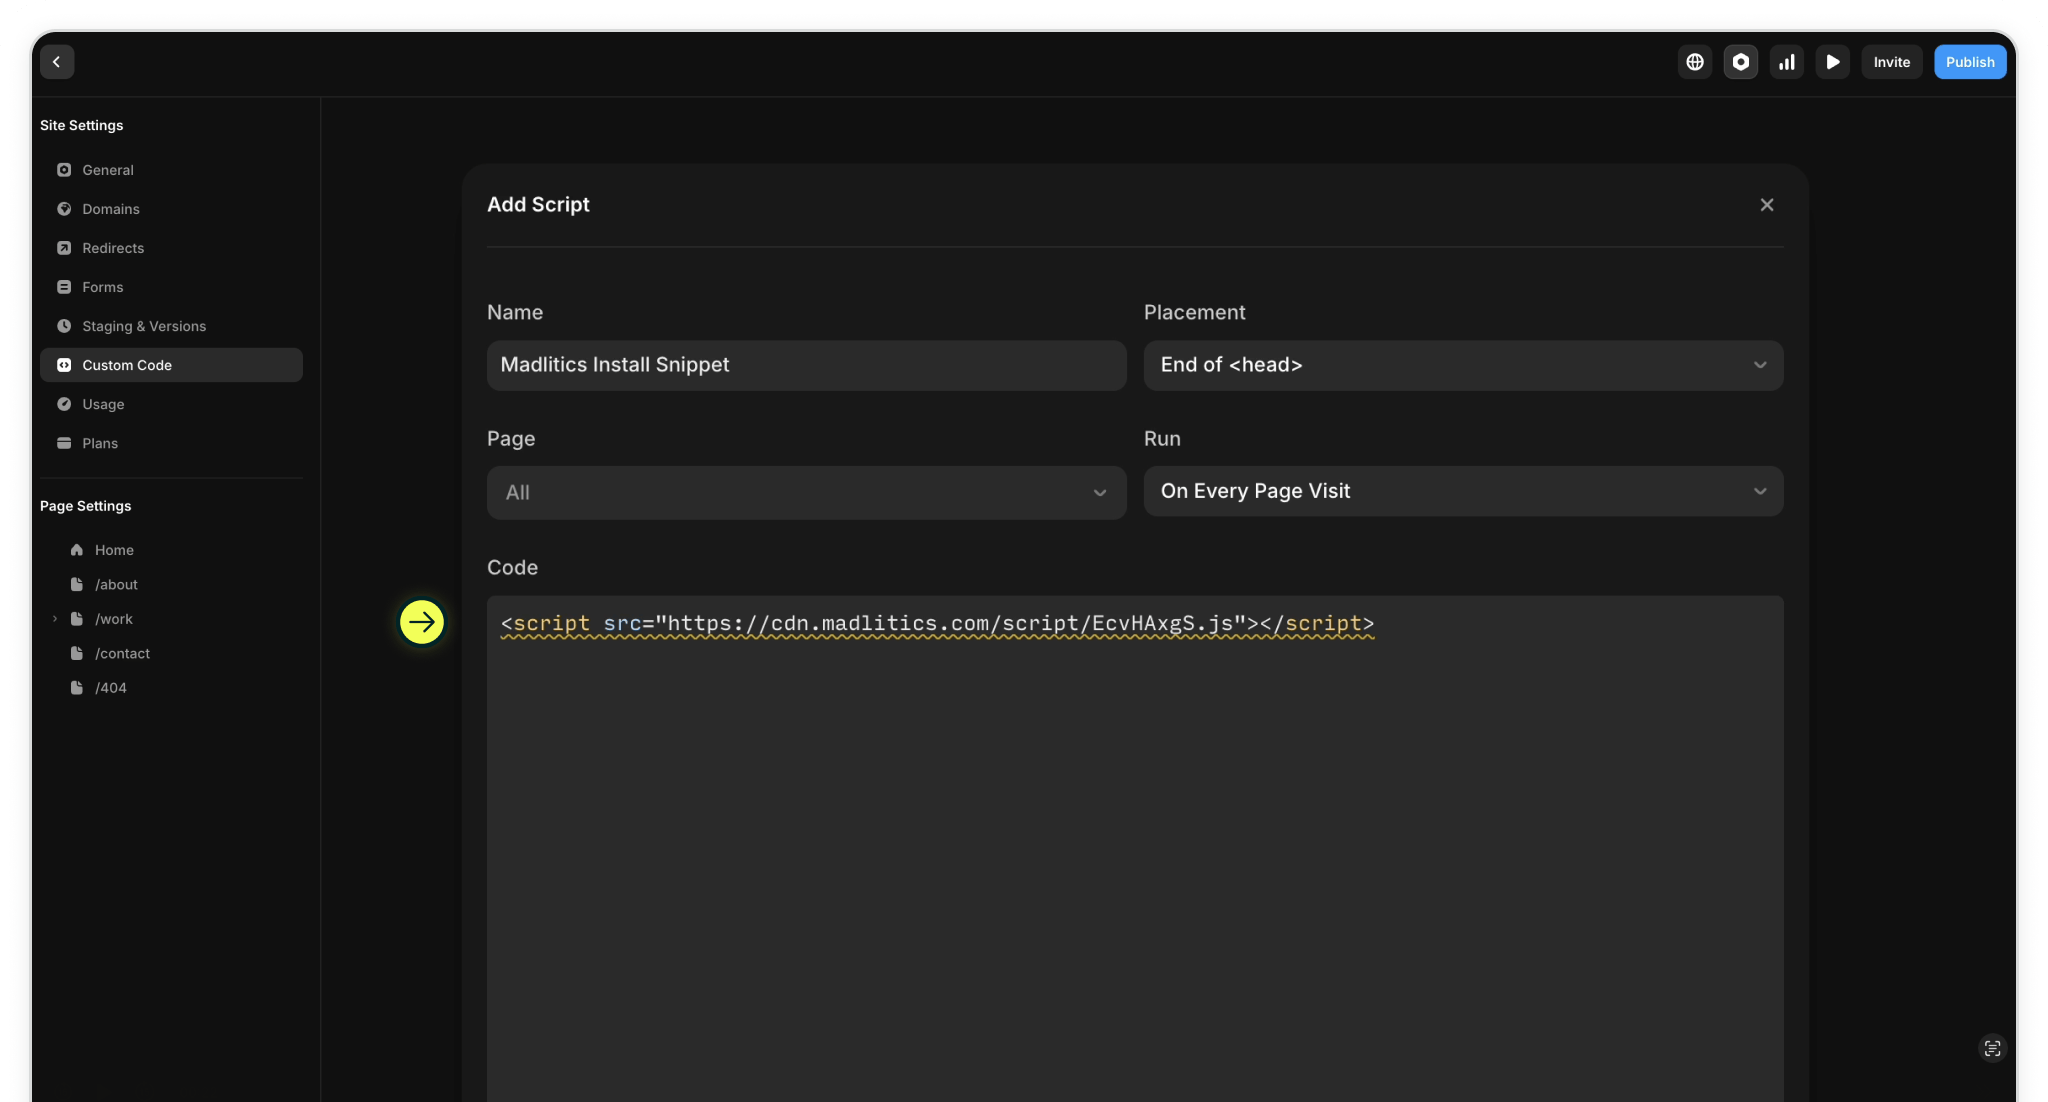
Task: Open the Page dropdown set to All
Action: pos(806,492)
